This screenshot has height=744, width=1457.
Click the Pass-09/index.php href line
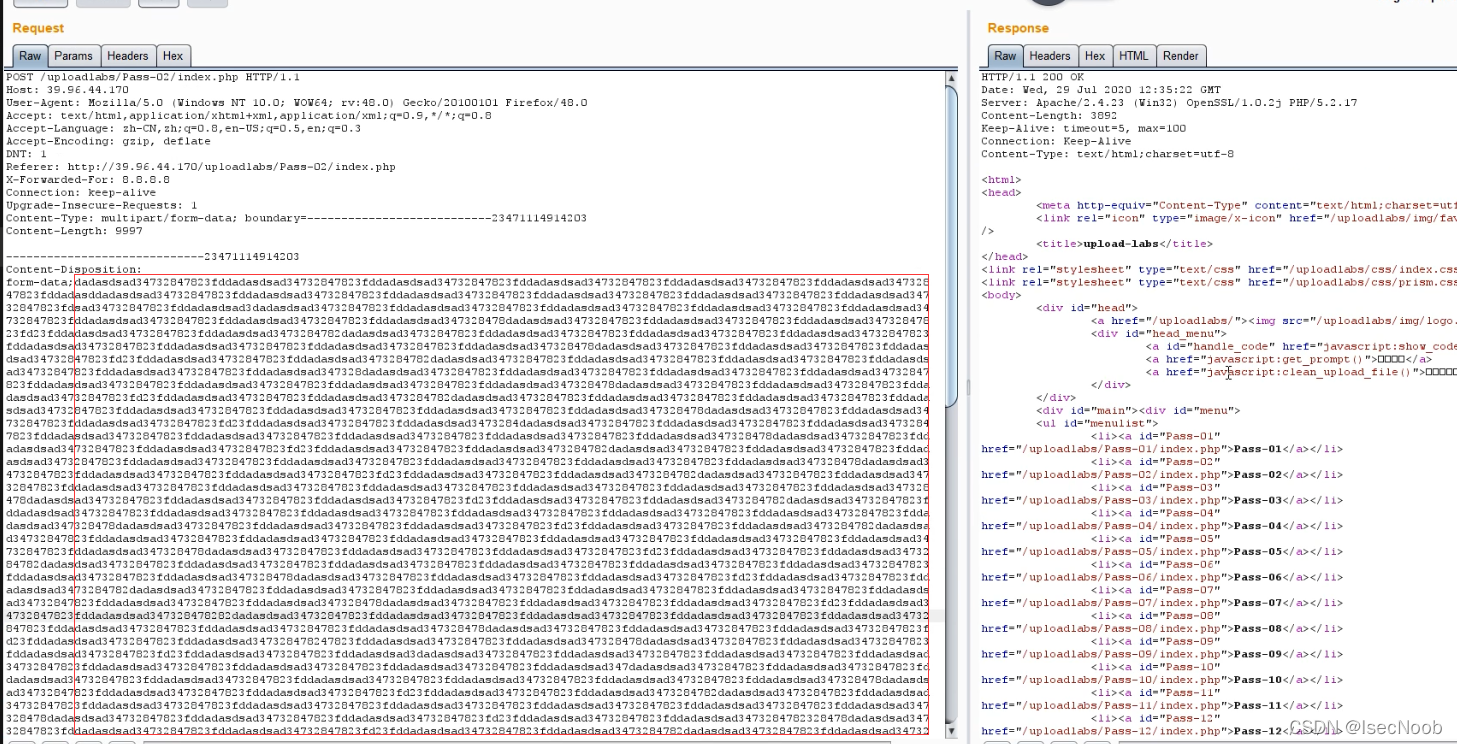click(1160, 654)
